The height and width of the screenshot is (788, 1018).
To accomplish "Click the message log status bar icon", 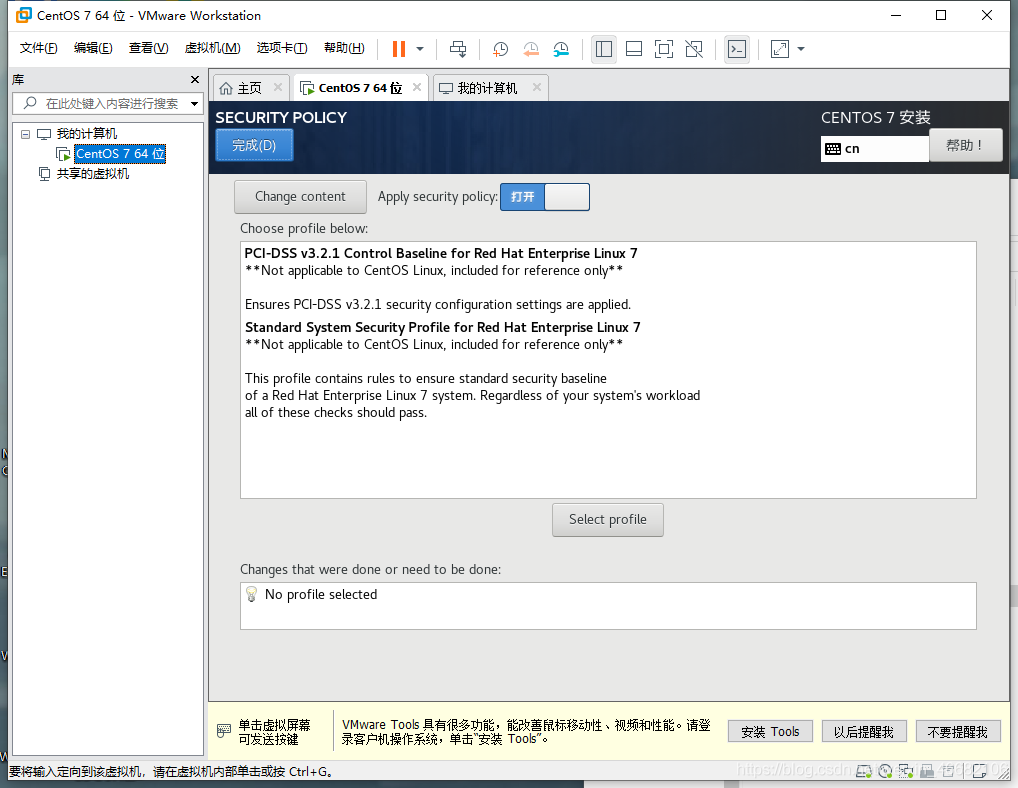I will (x=980, y=770).
